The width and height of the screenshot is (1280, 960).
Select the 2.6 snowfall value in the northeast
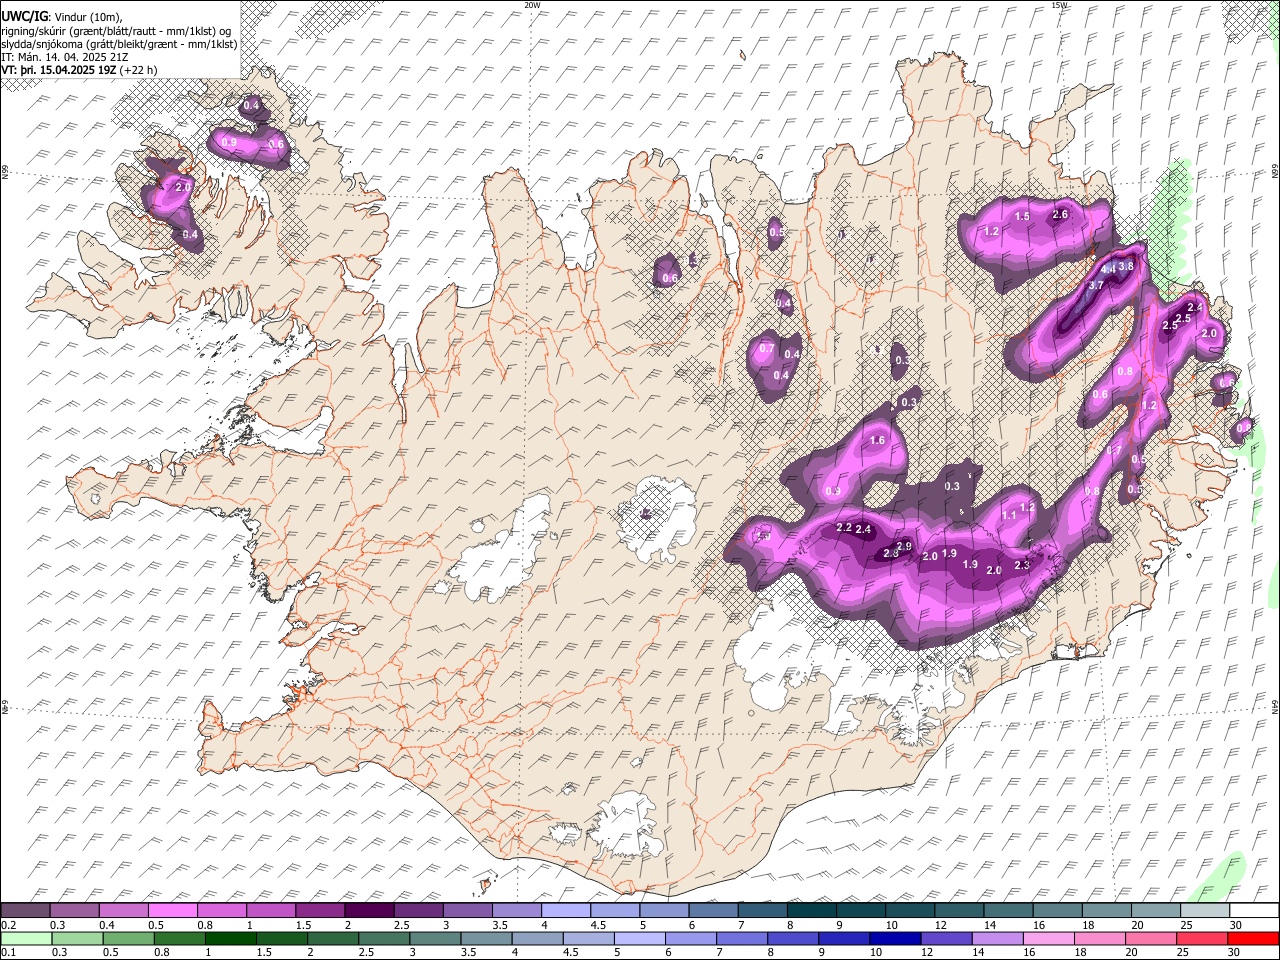coord(1061,214)
